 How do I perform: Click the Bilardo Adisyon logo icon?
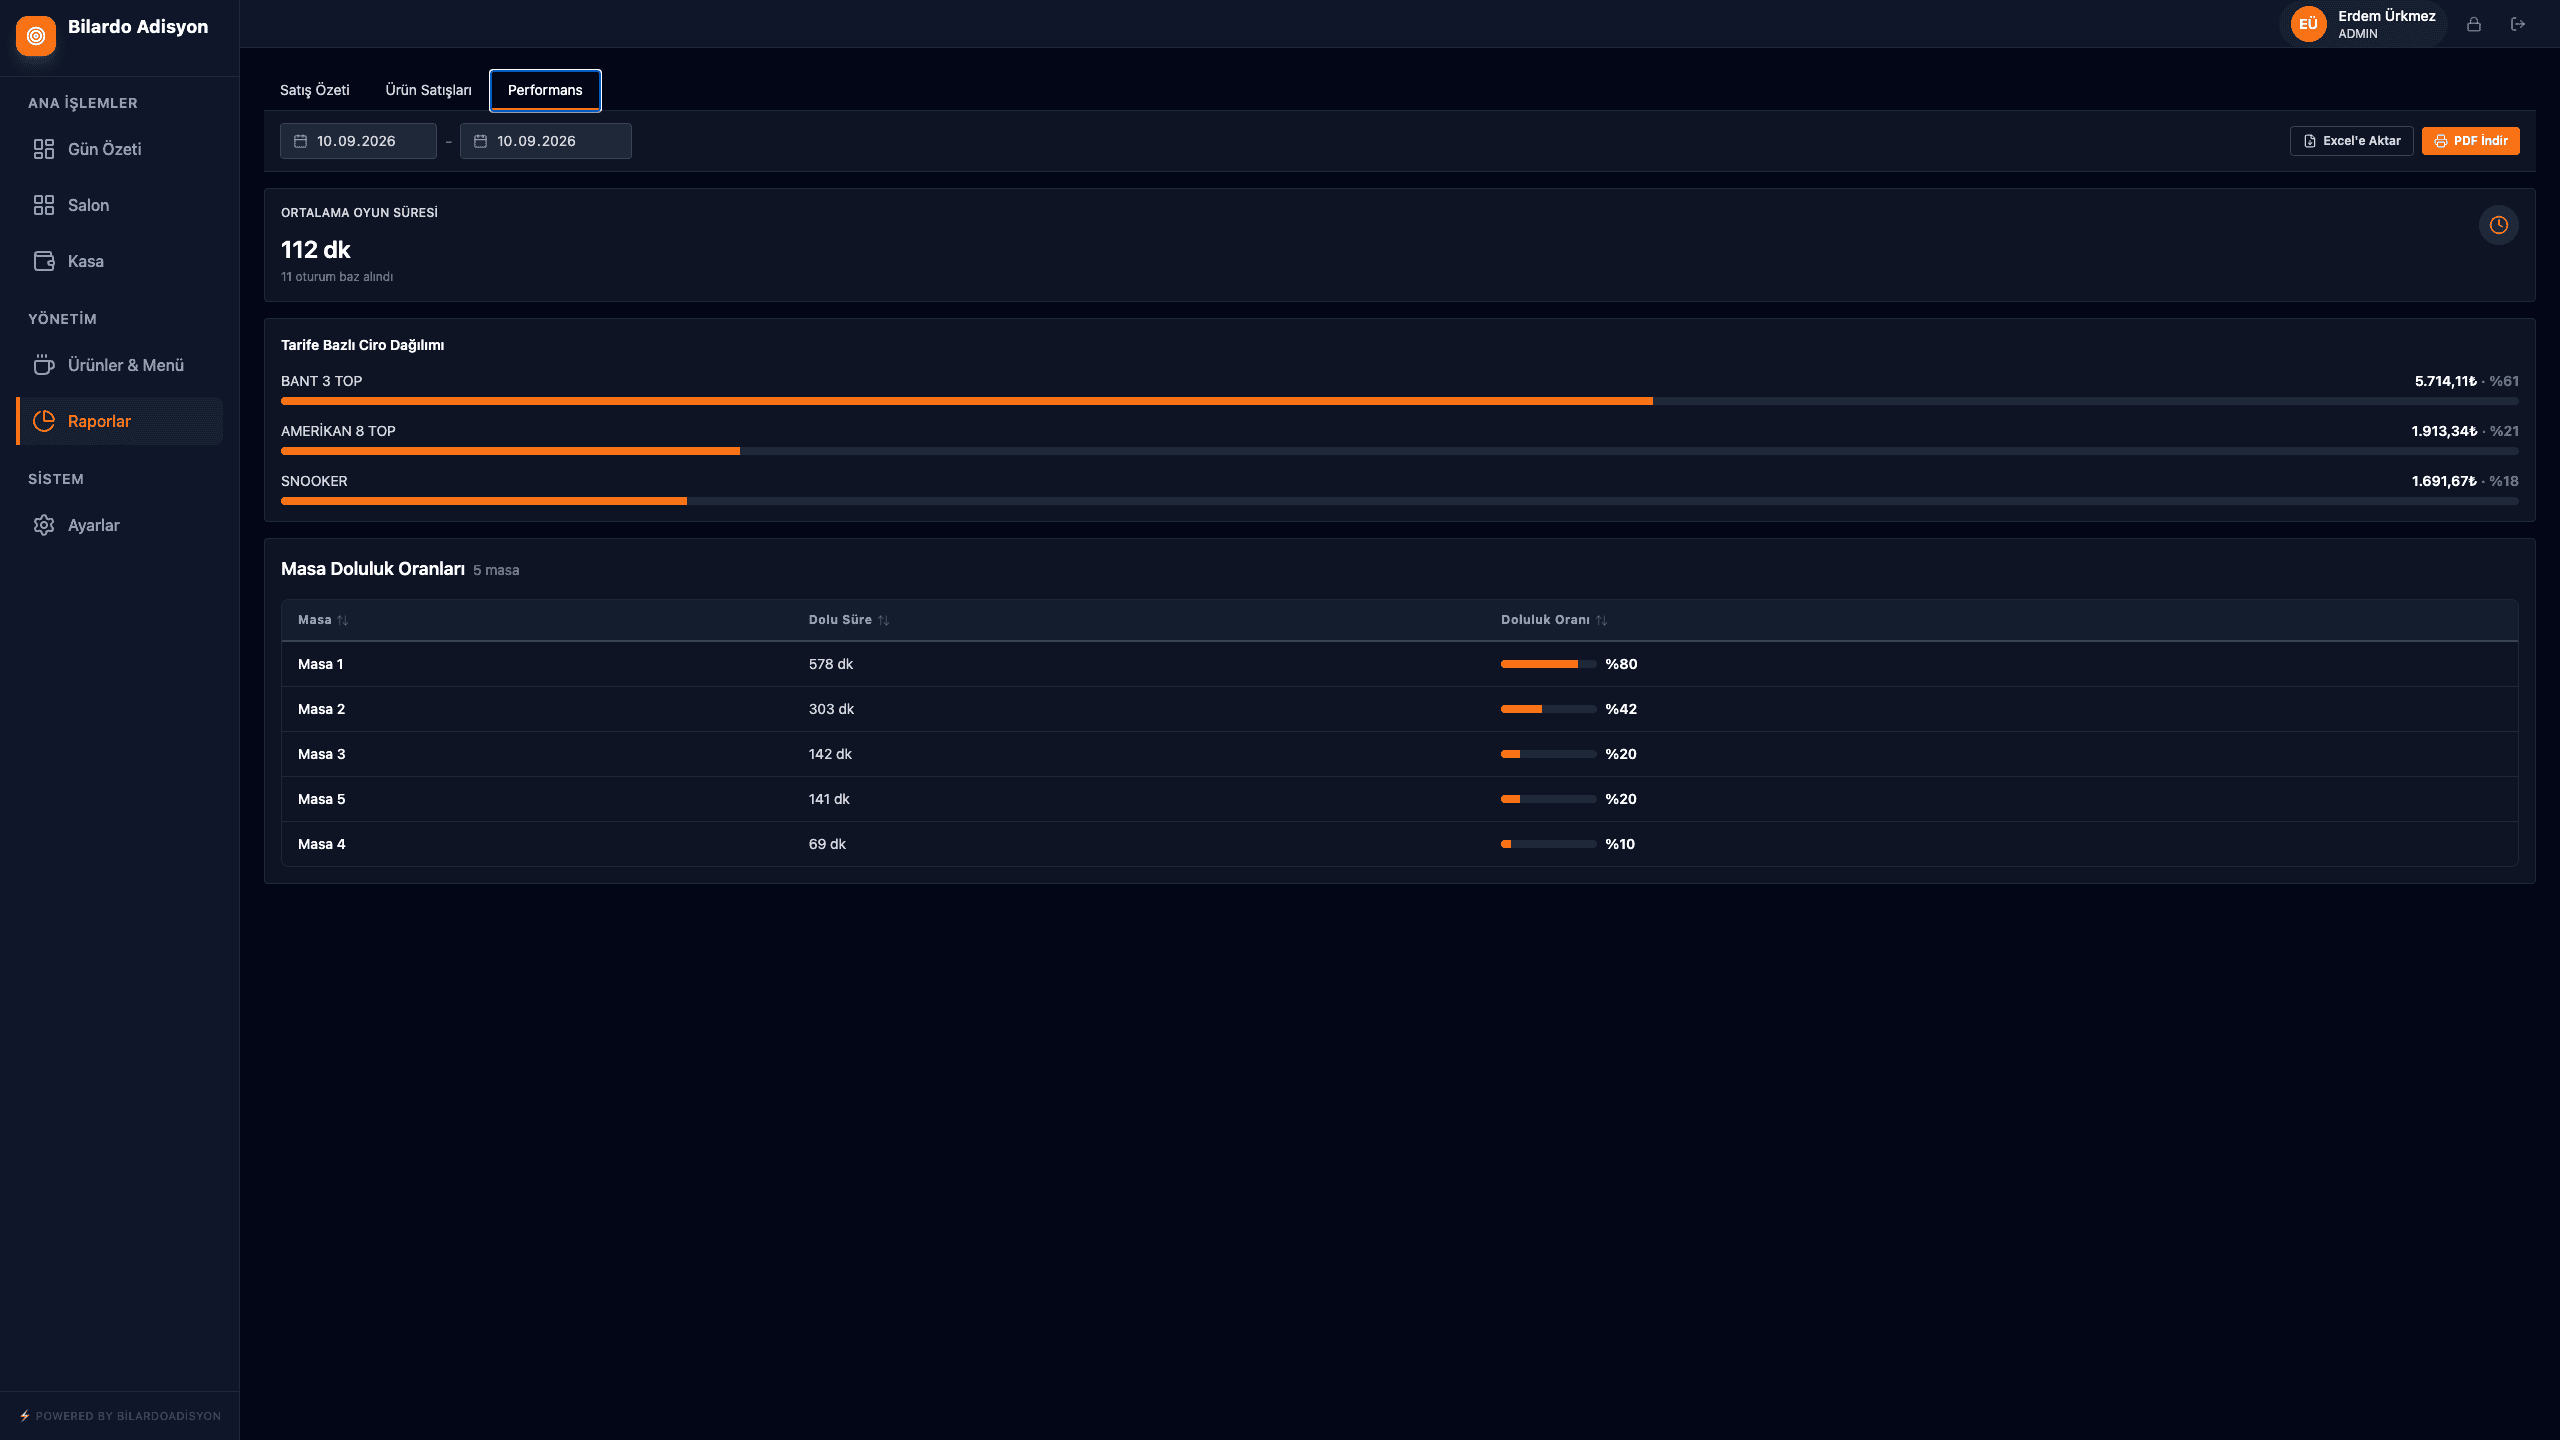pyautogui.click(x=36, y=36)
